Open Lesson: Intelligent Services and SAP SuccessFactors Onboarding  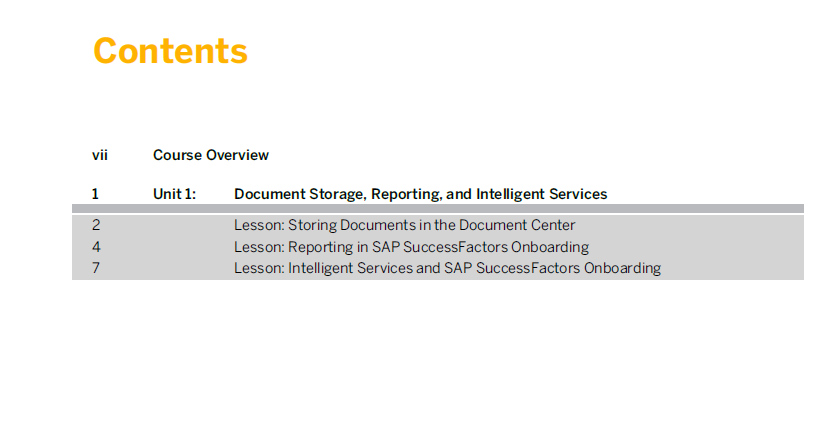click(x=448, y=268)
